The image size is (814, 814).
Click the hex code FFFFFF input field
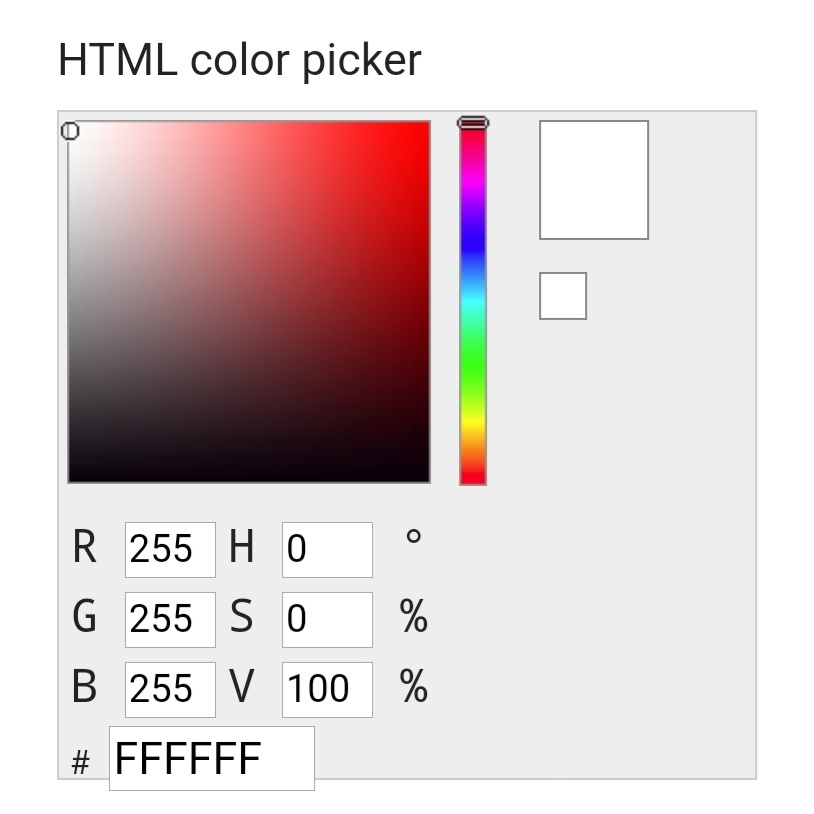[211, 759]
